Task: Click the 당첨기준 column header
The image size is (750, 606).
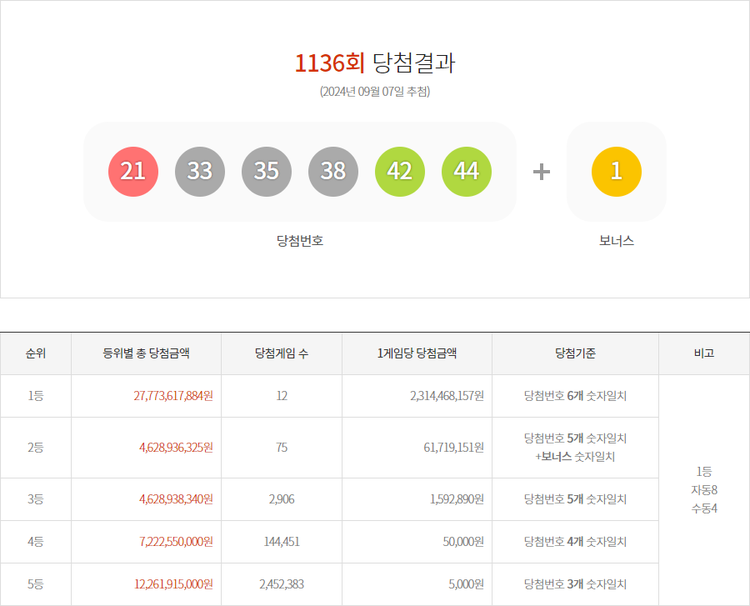Action: pyautogui.click(x=575, y=353)
